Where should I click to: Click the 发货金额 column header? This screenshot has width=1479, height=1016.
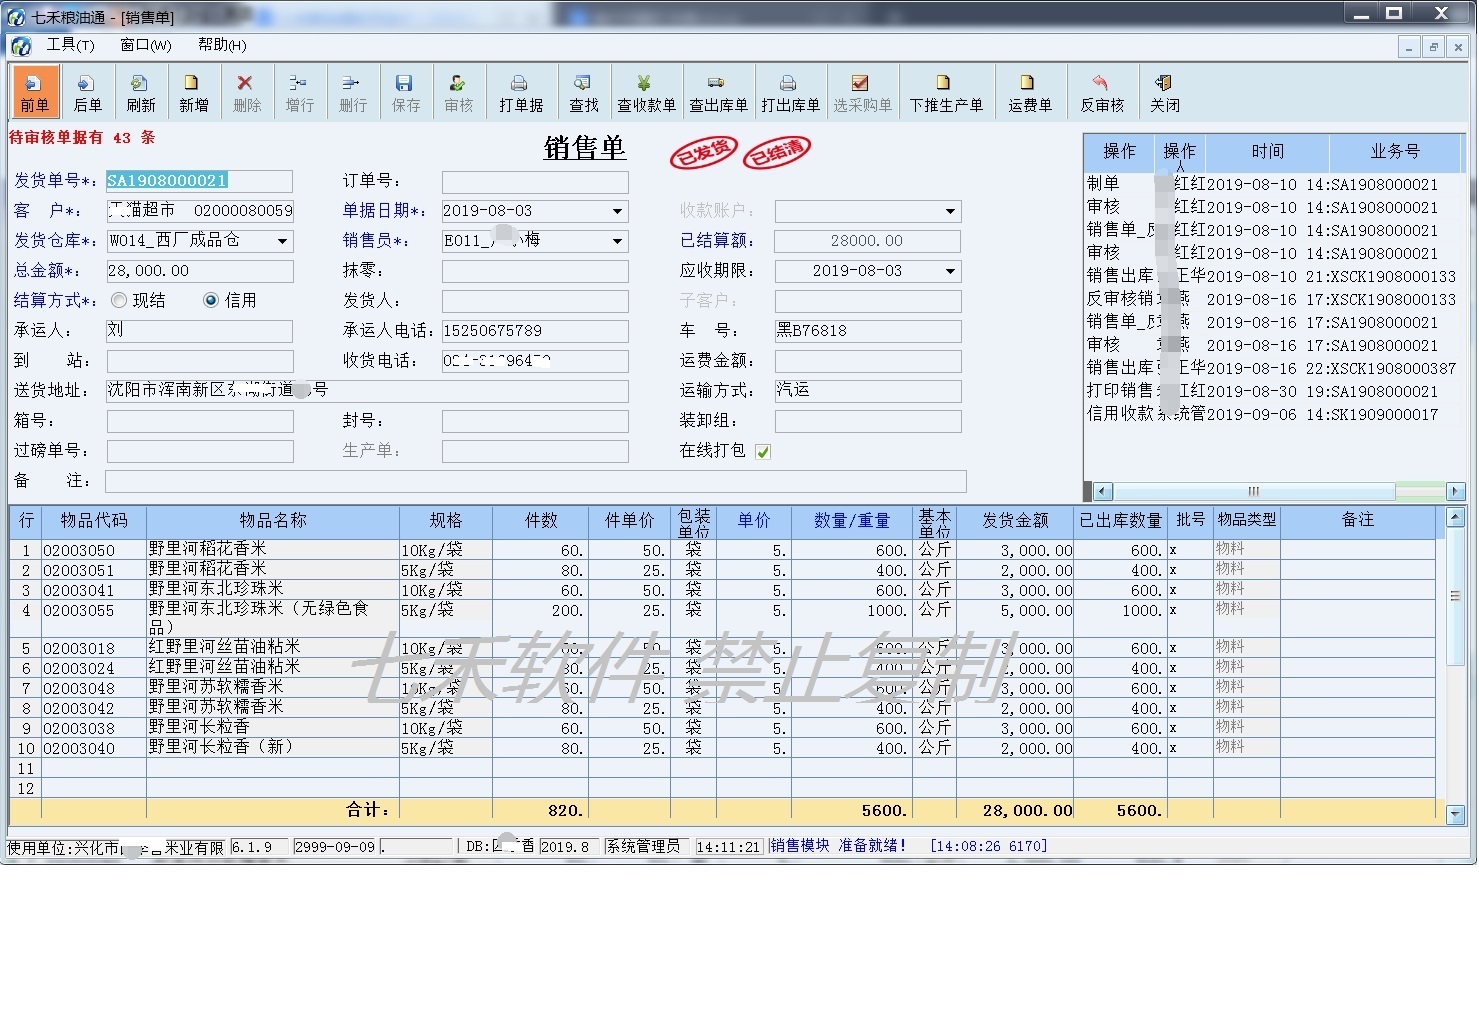click(x=1015, y=521)
